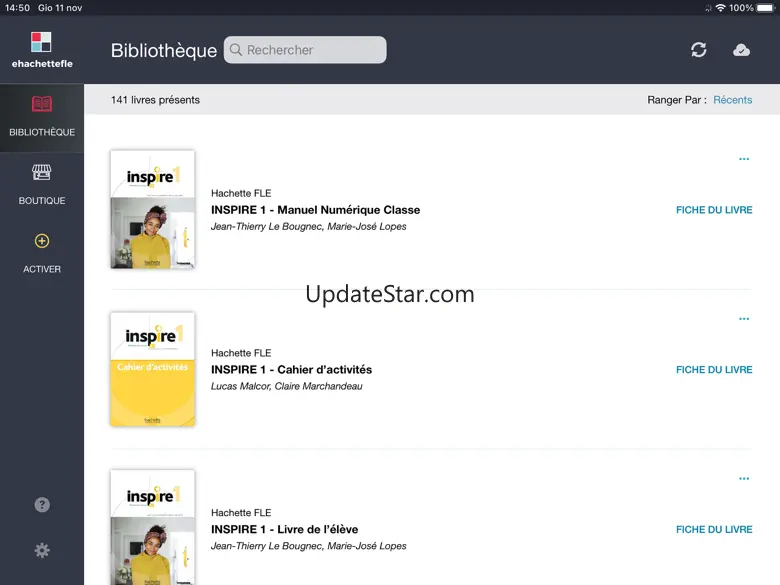Click the INSPIRE 1 - Cahier d'activités title
Image resolution: width=780 pixels, height=585 pixels.
tap(291, 370)
